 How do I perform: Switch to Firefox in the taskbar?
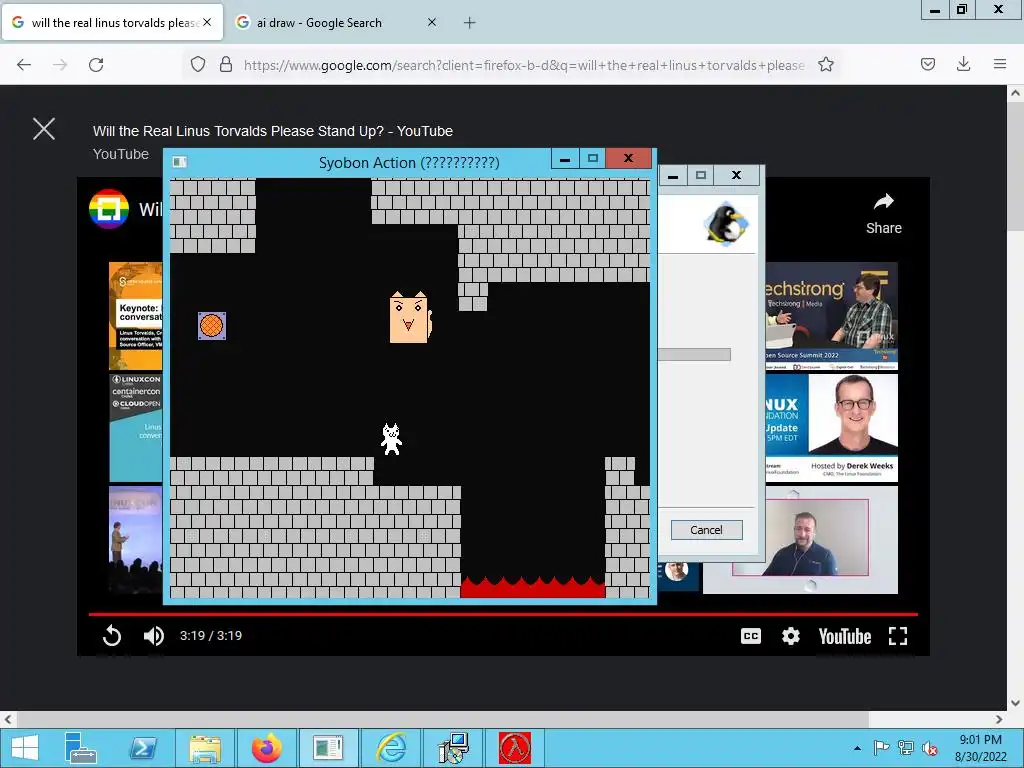coord(266,748)
